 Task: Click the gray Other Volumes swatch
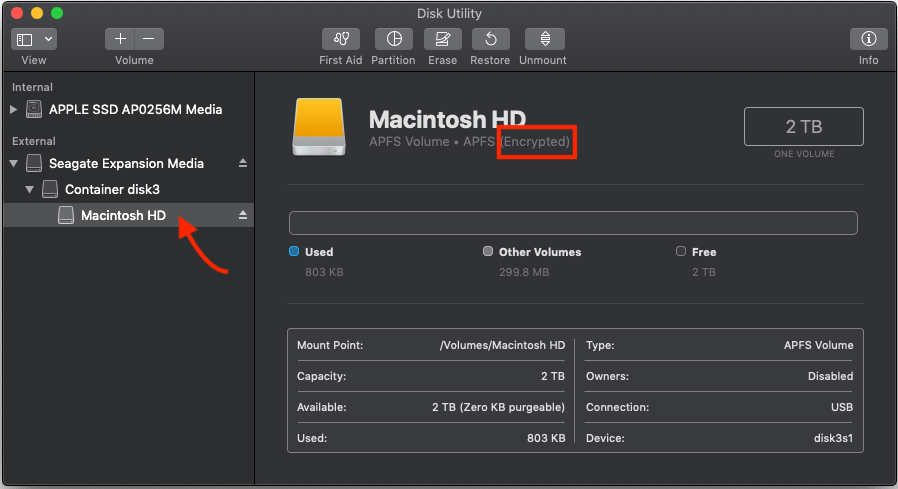point(488,251)
